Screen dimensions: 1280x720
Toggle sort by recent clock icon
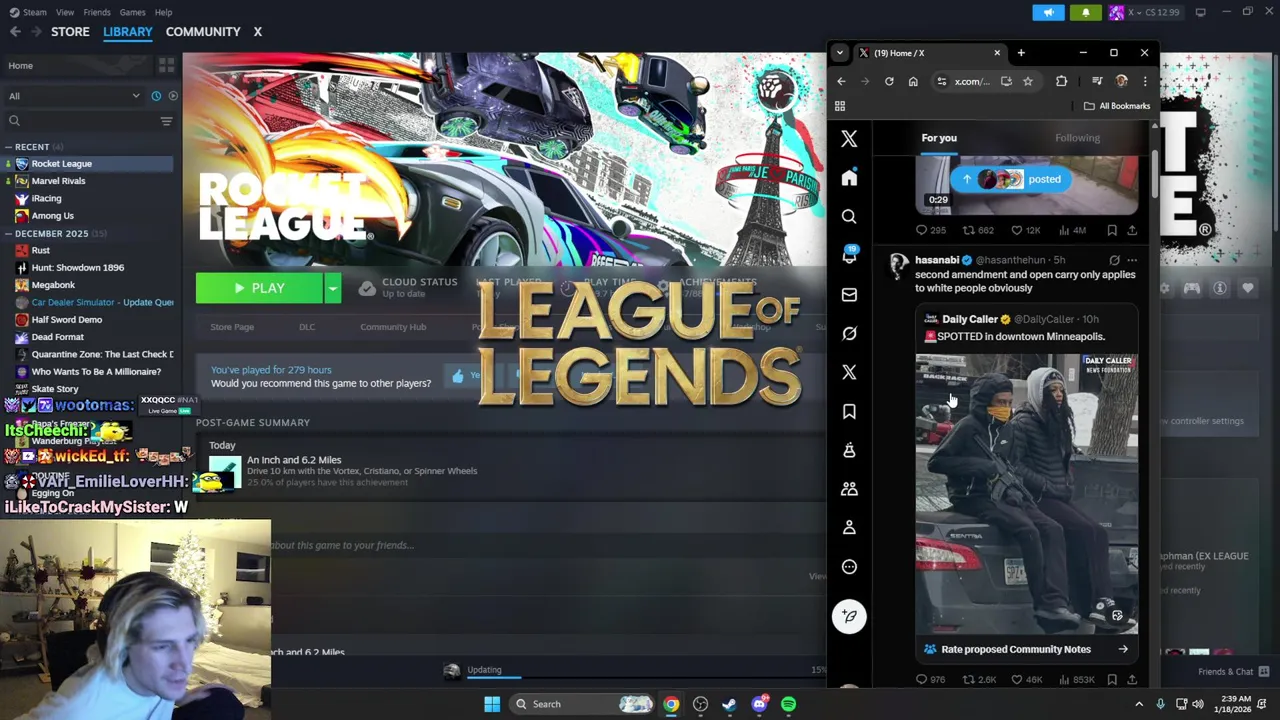point(156,96)
